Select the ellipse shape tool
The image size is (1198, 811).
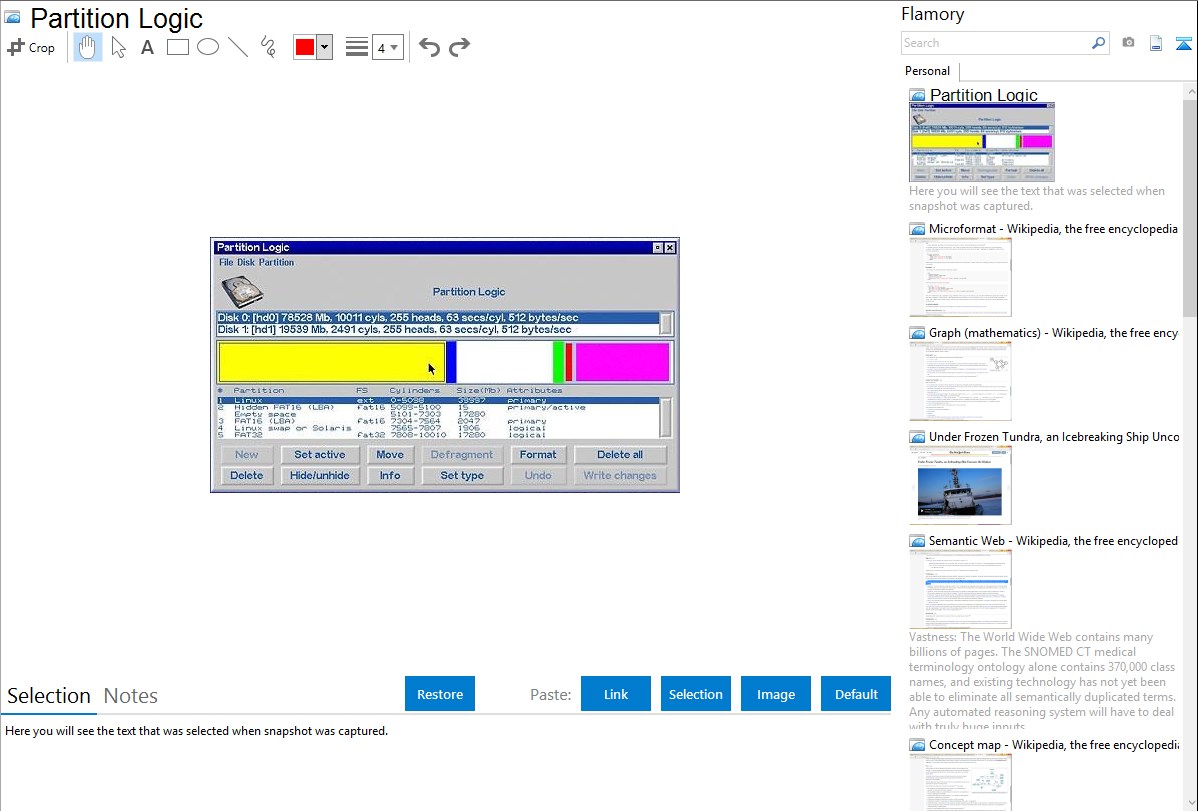point(208,47)
